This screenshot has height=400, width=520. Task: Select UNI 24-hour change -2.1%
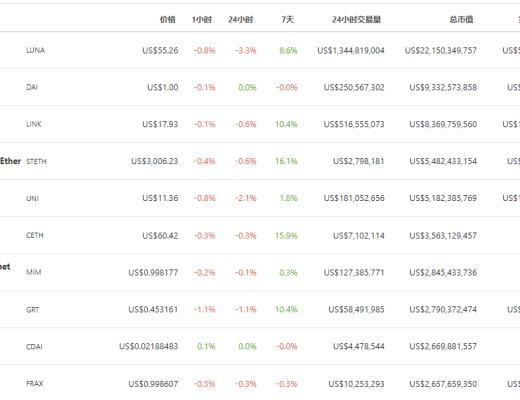pos(246,198)
